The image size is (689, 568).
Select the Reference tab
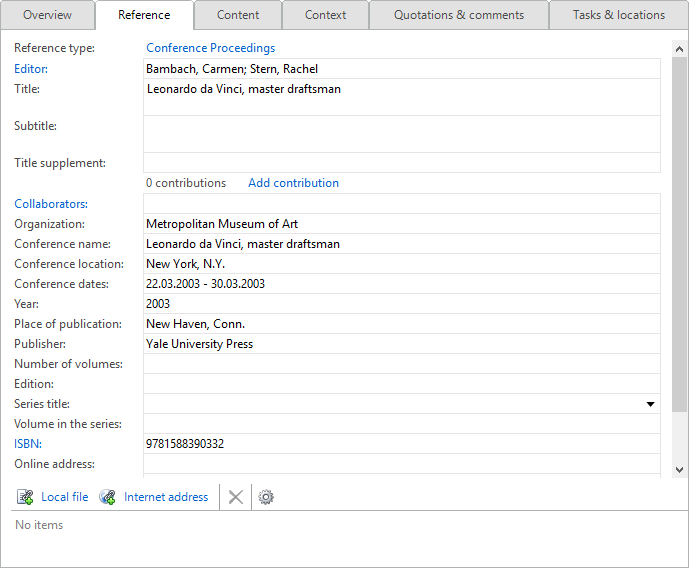(x=144, y=15)
